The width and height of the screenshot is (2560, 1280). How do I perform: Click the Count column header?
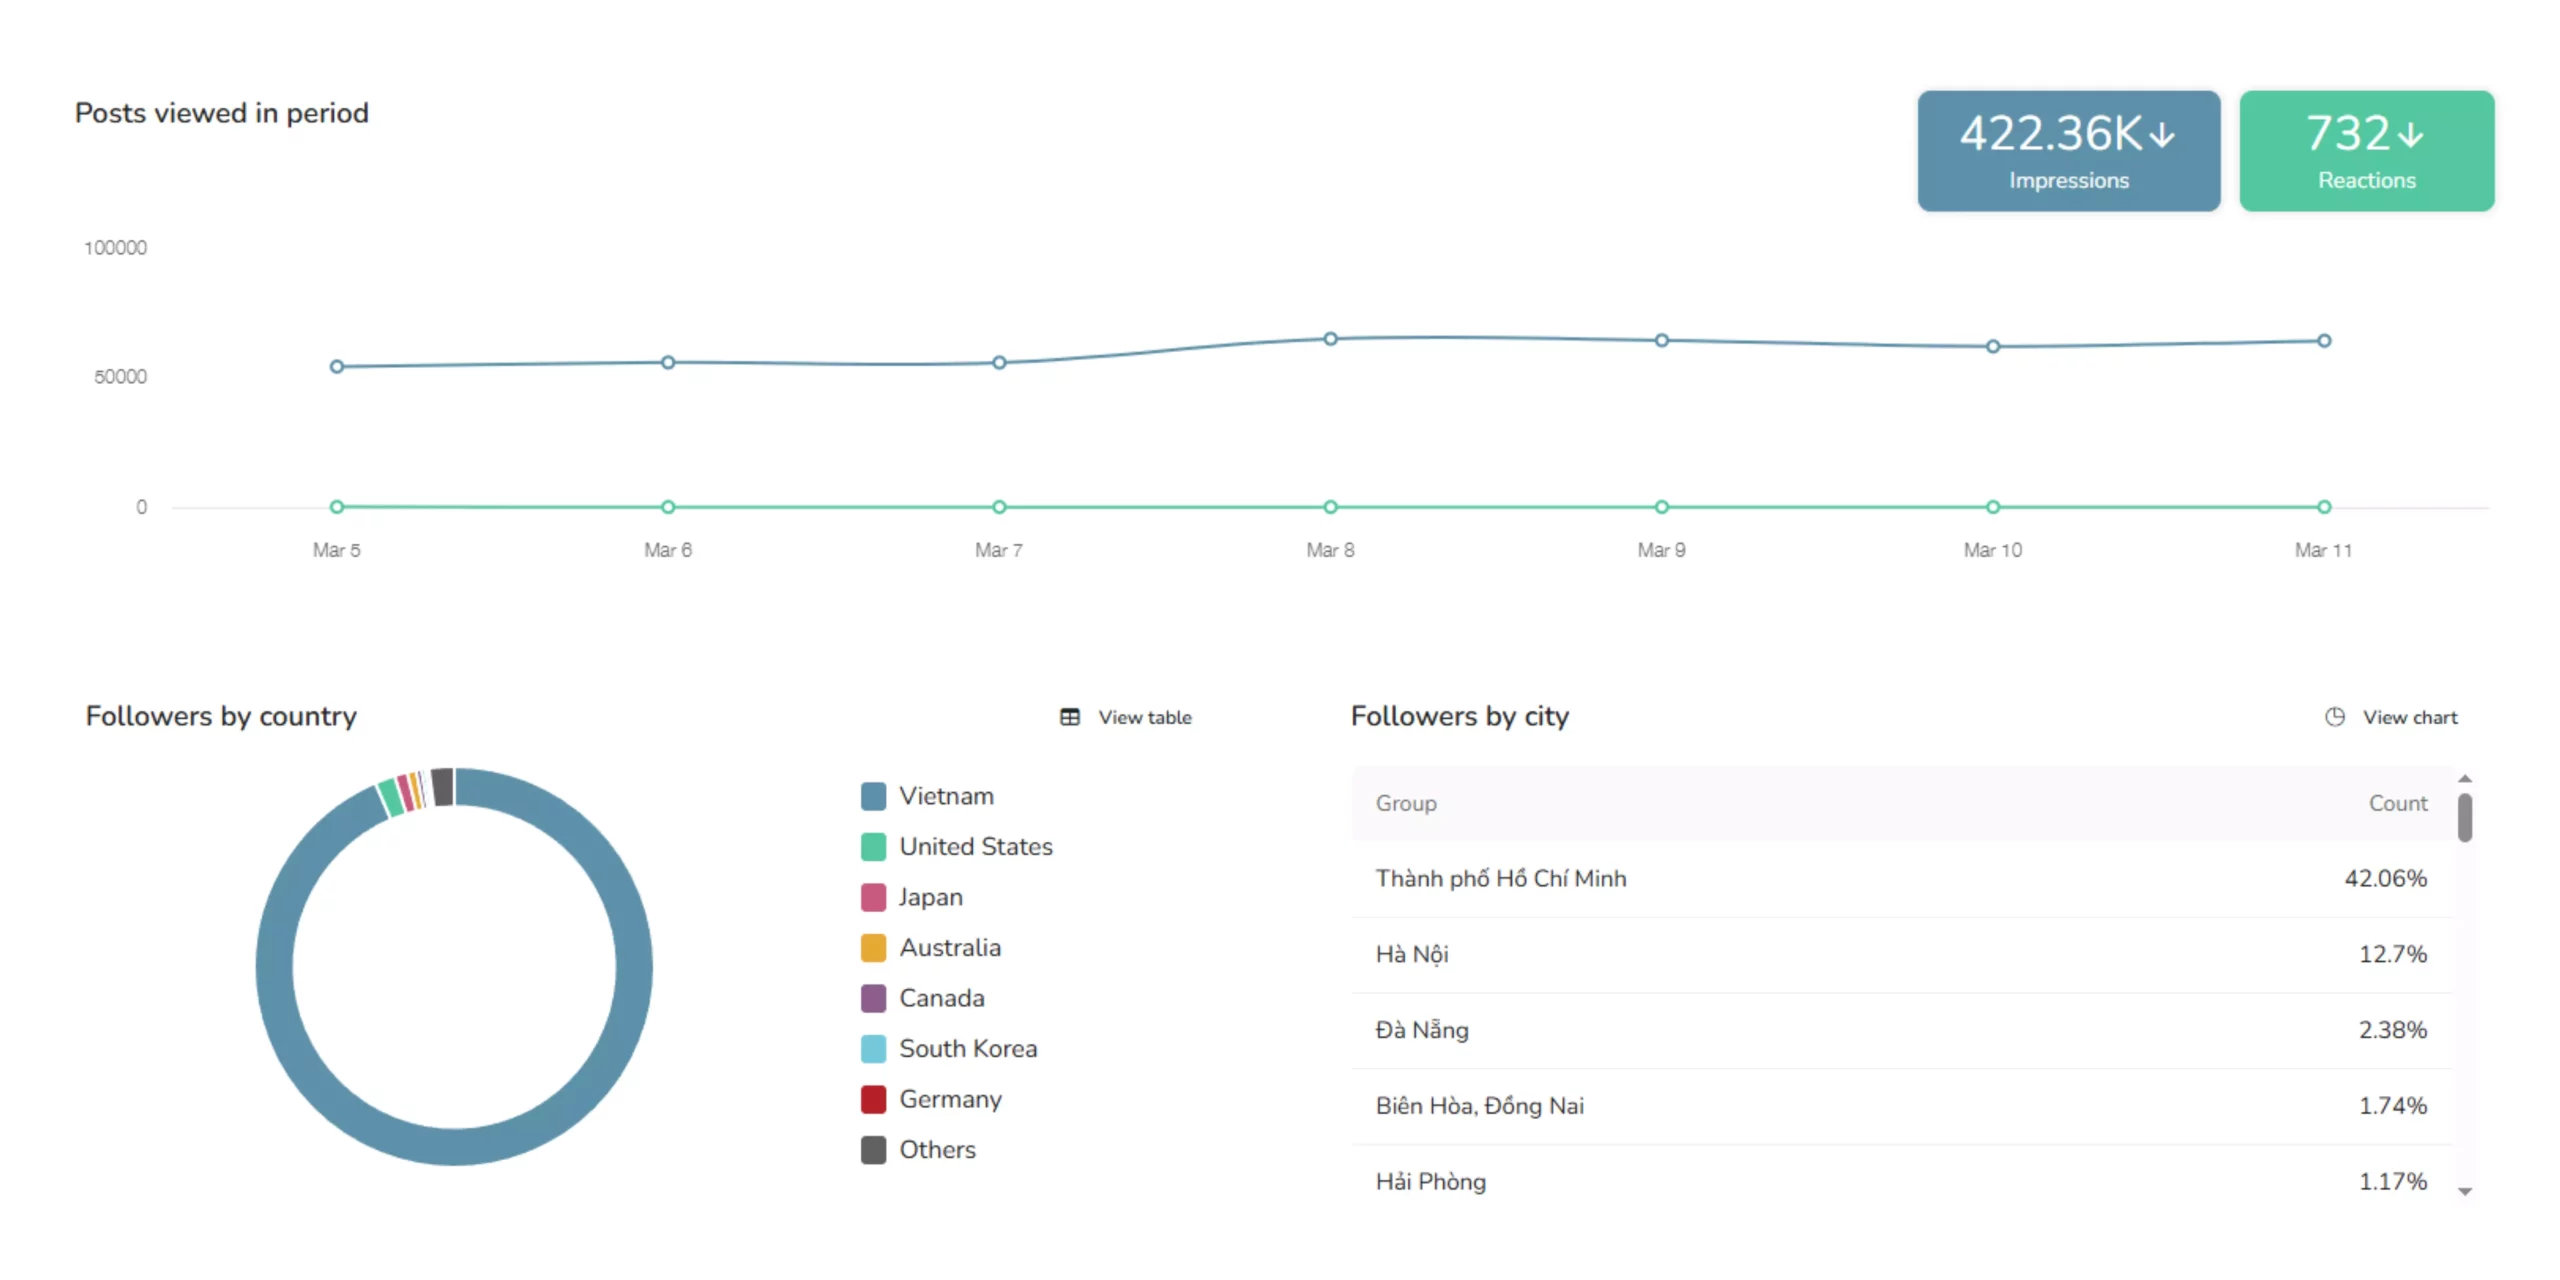point(2396,803)
